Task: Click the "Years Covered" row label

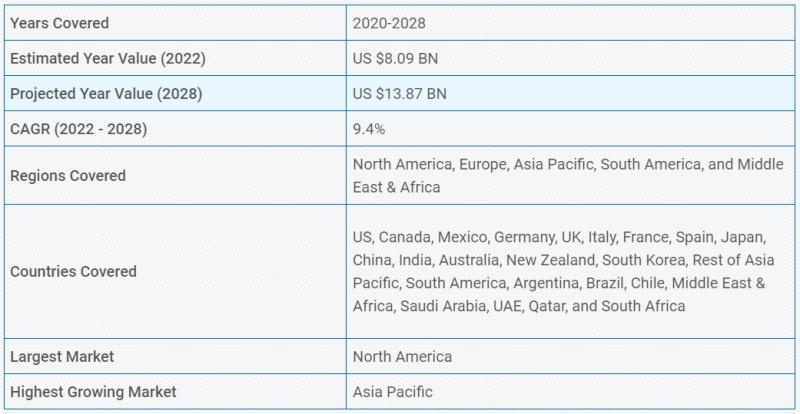Action: (59, 23)
